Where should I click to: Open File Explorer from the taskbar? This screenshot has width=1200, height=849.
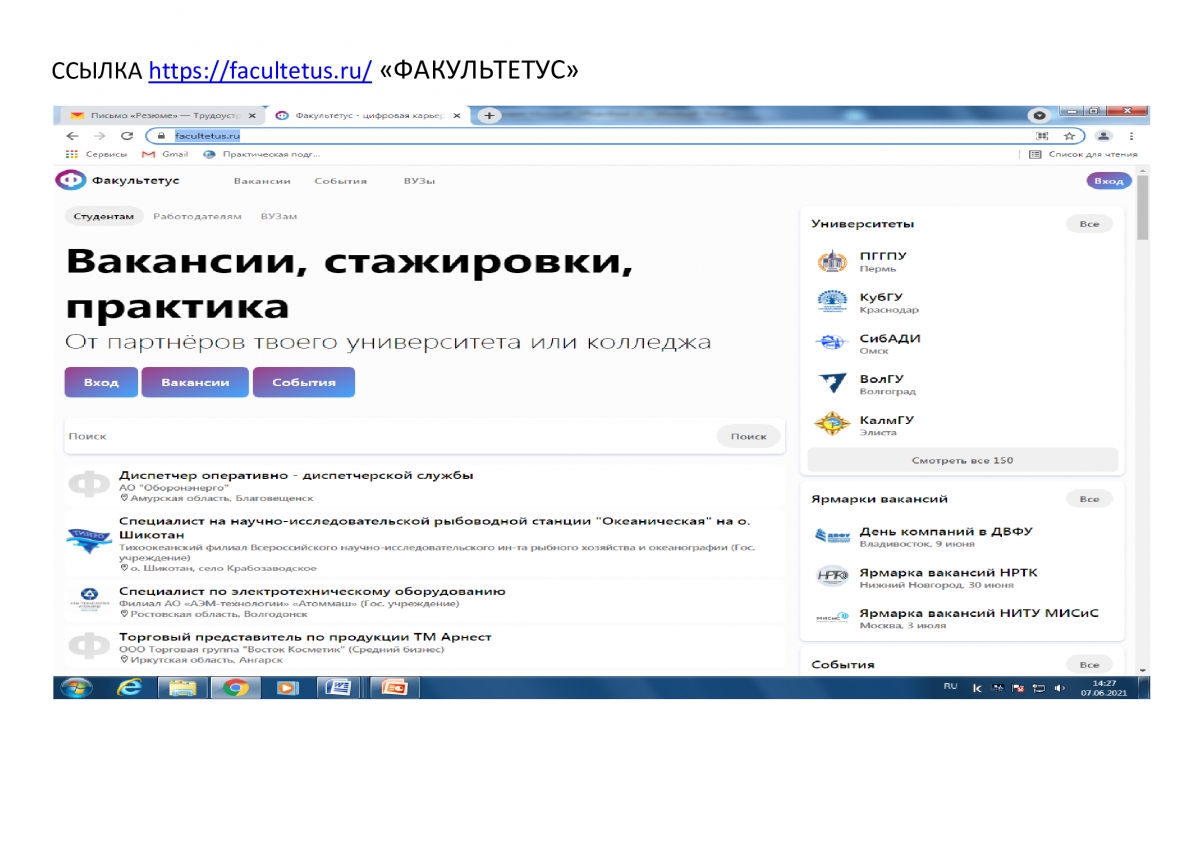coord(182,687)
